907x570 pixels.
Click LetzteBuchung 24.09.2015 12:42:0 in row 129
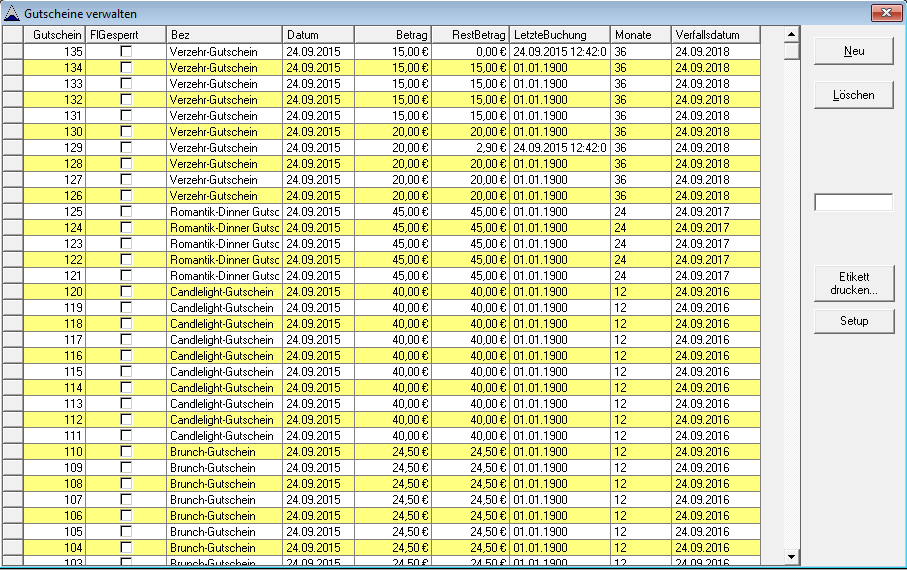pyautogui.click(x=559, y=148)
